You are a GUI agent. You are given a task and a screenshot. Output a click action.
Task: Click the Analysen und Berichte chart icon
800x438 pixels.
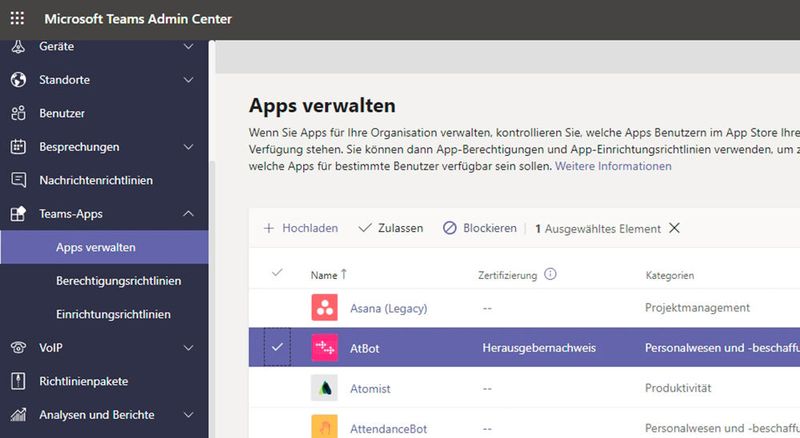[x=18, y=415]
